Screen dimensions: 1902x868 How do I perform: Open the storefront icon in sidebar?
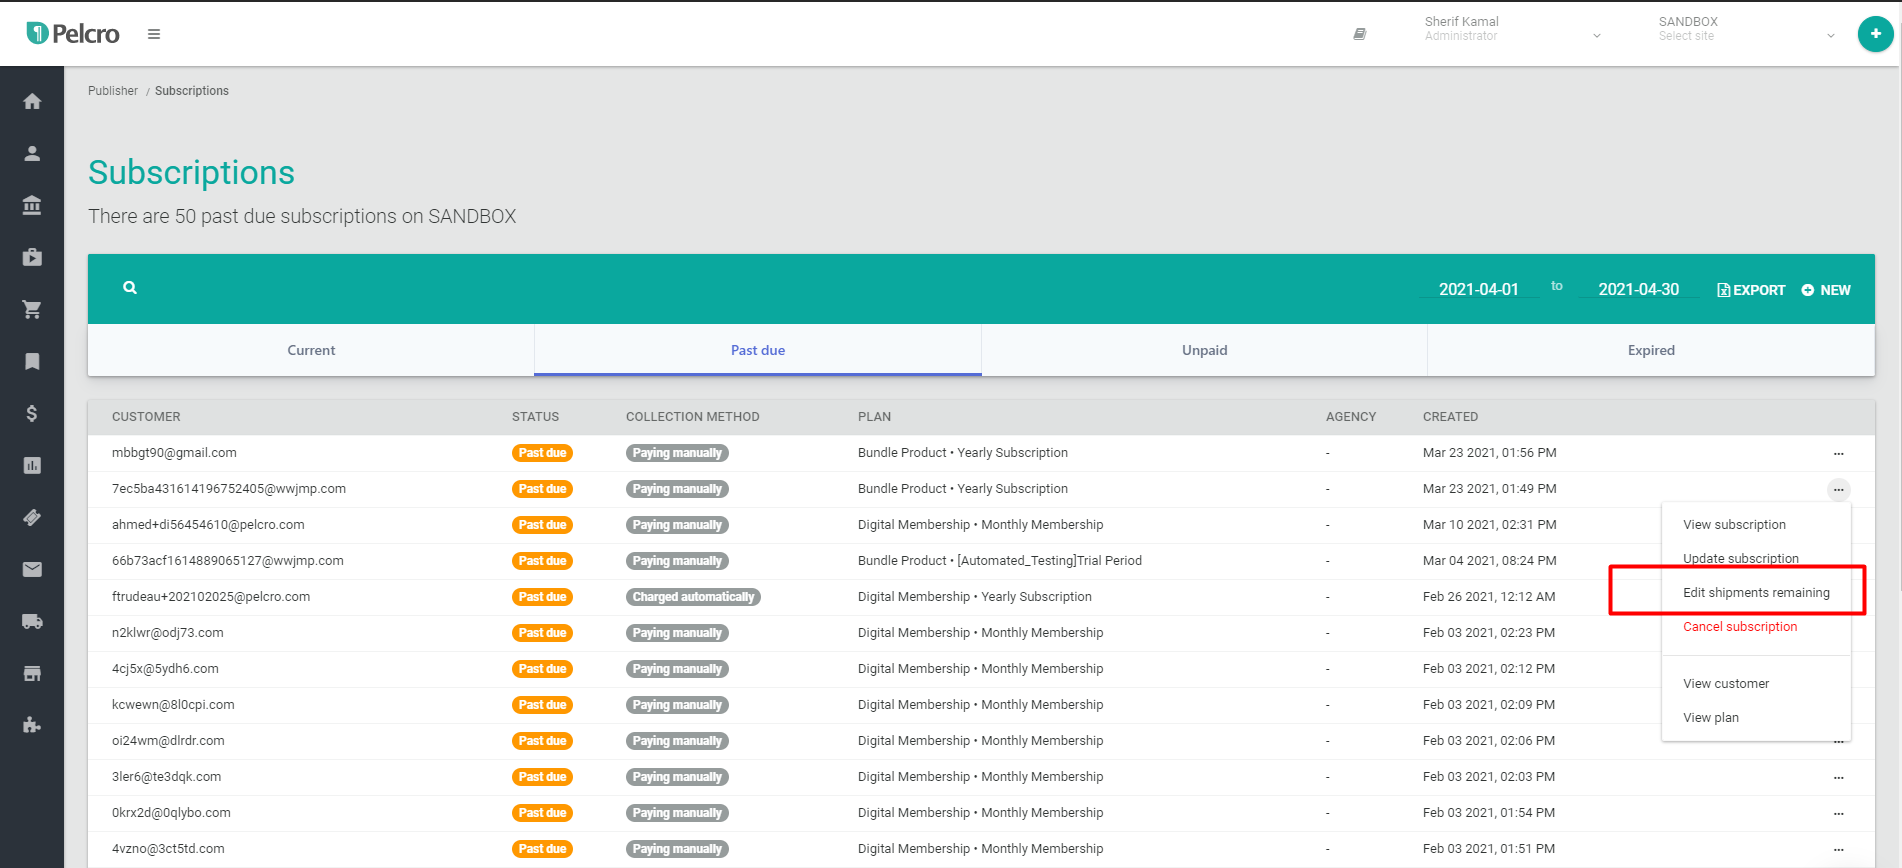(32, 673)
